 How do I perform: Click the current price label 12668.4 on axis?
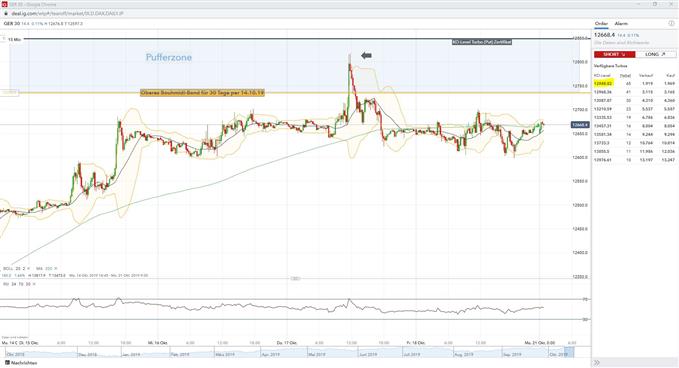580,125
